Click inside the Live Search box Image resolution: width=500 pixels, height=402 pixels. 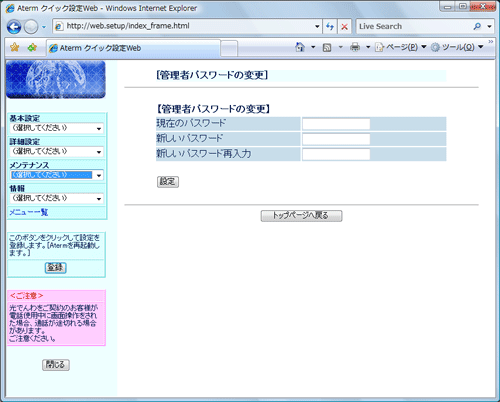coord(413,26)
